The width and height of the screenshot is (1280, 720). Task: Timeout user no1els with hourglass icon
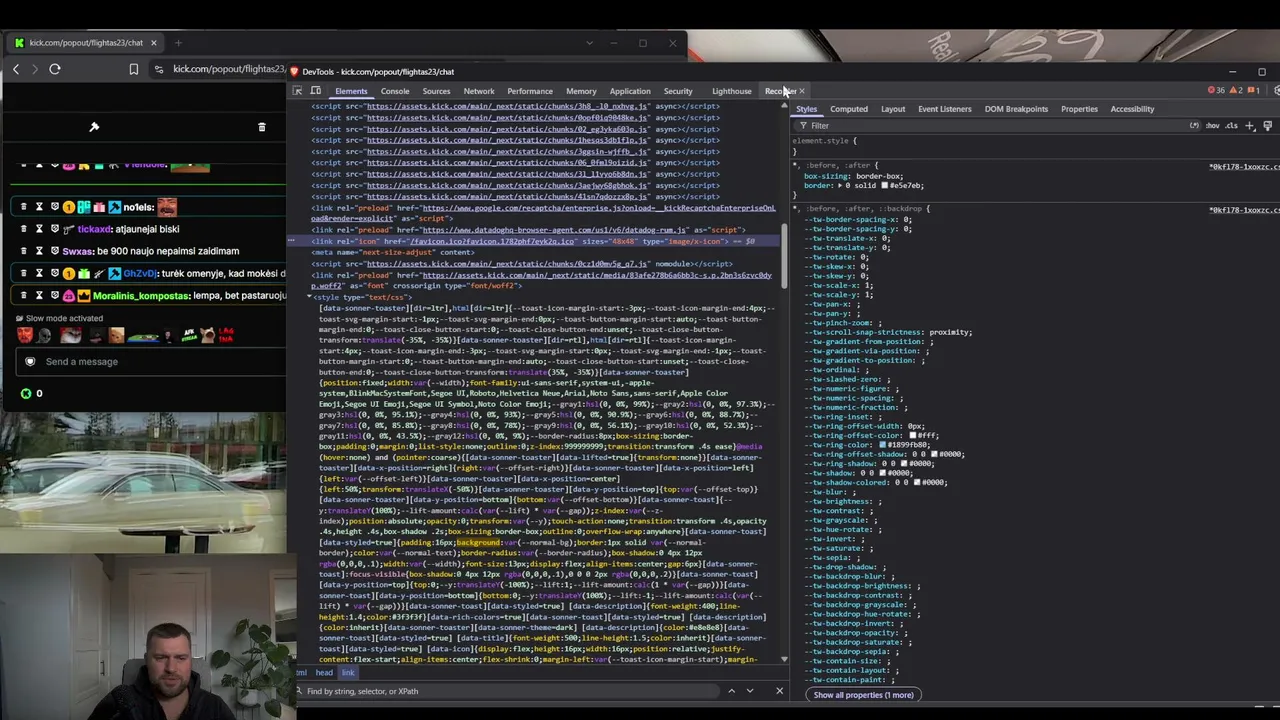[x=39, y=207]
